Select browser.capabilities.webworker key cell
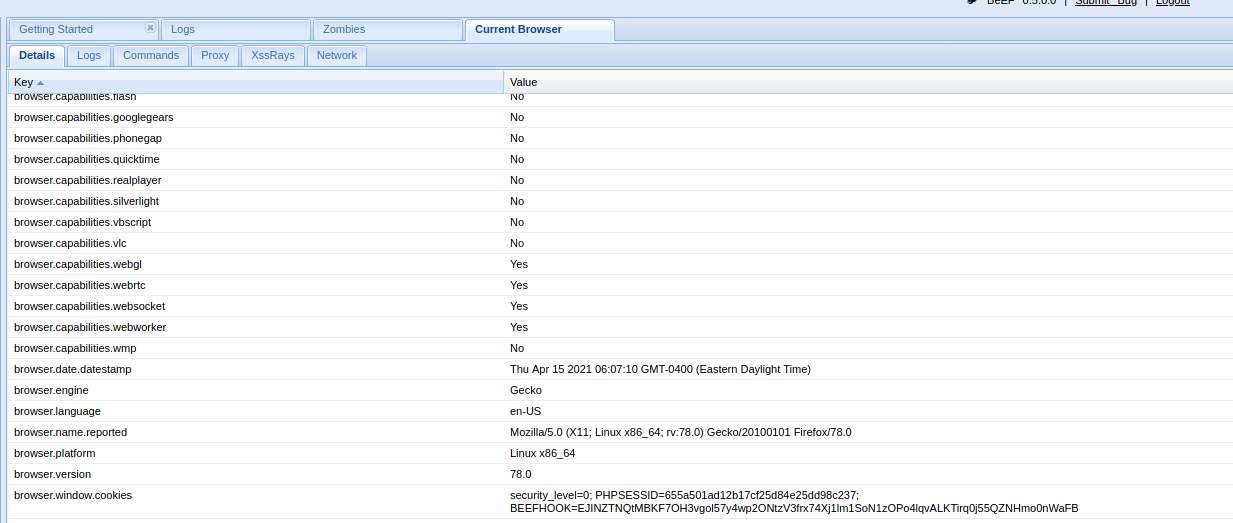 pyautogui.click(x=90, y=327)
